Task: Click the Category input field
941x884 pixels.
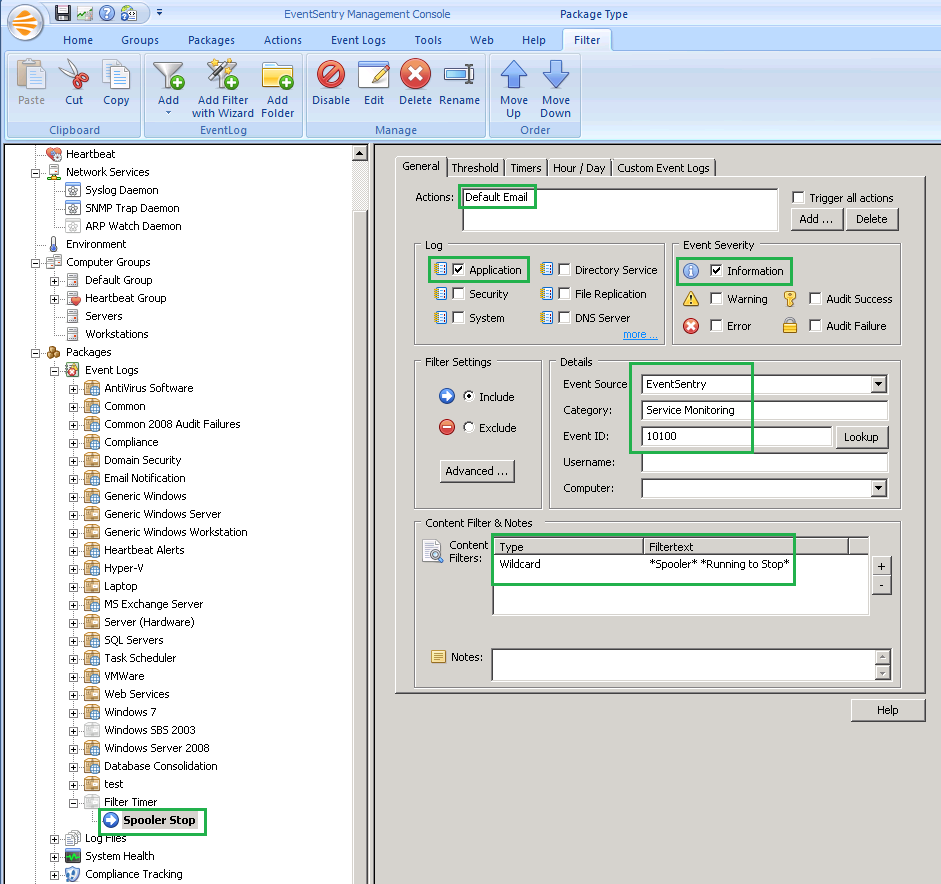Action: [x=764, y=410]
